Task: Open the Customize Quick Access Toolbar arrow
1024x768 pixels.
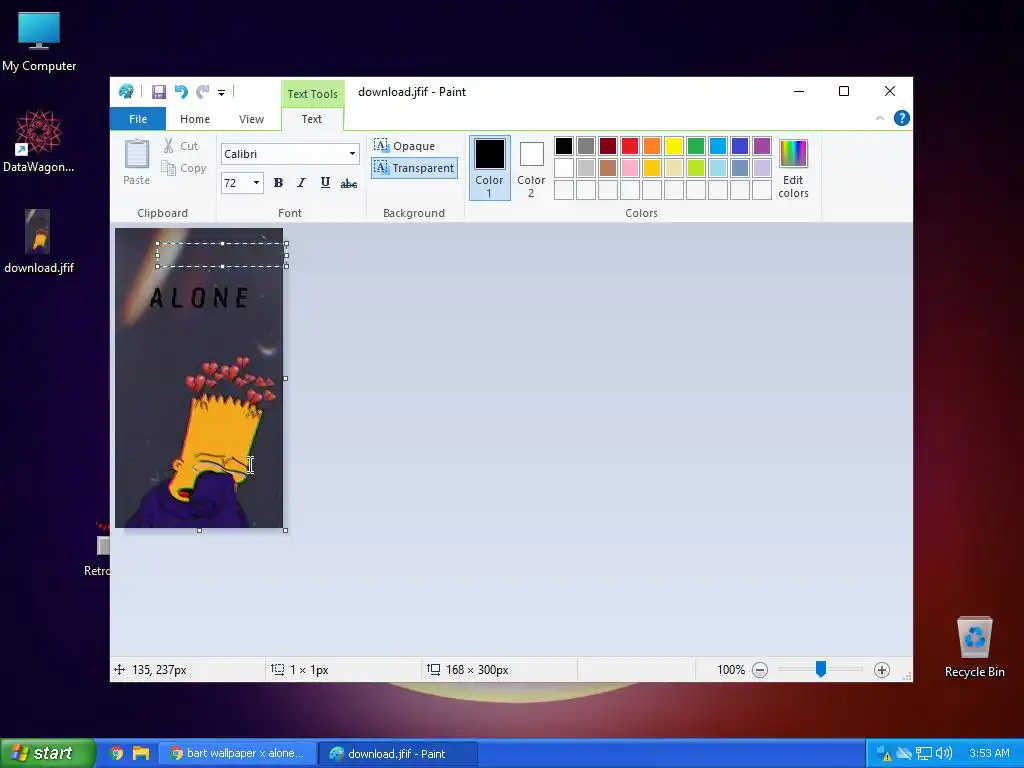Action: pyautogui.click(x=221, y=93)
